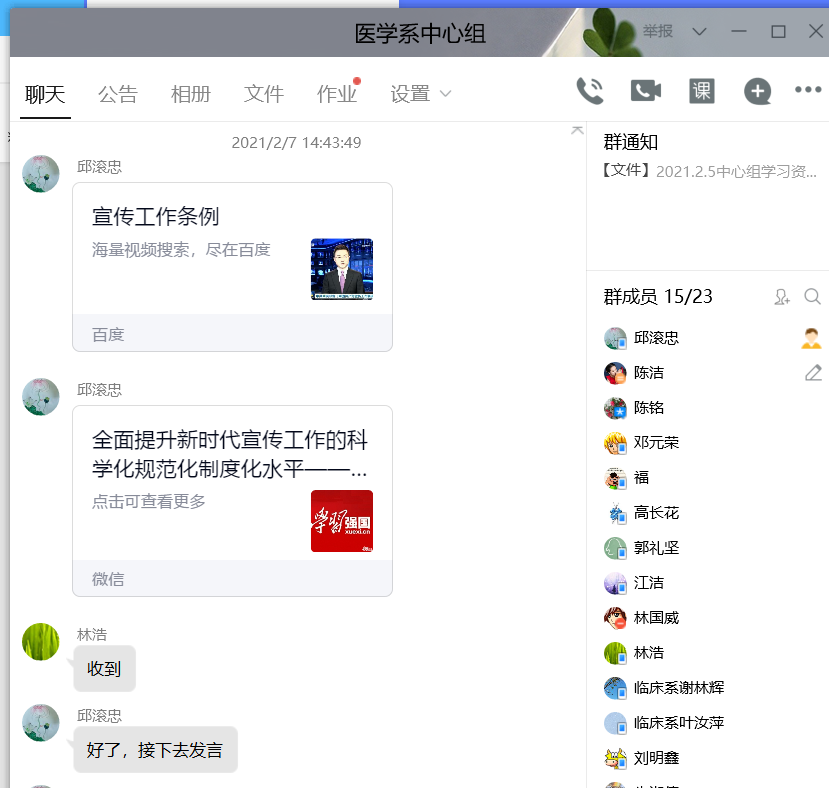Search group members with magnifier icon
Viewport: 829px width, 788px height.
pos(812,297)
